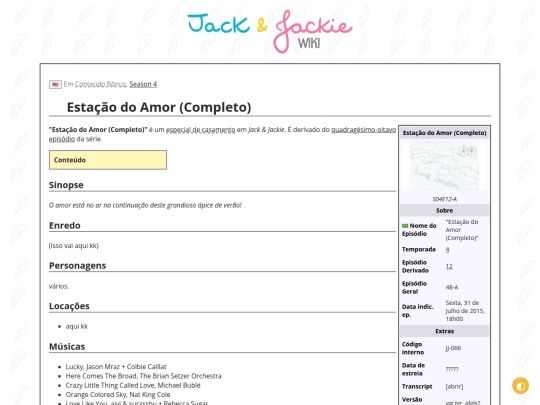The height and width of the screenshot is (405, 540).
Task: Click the 'aqui kk' list item
Action: [76, 326]
